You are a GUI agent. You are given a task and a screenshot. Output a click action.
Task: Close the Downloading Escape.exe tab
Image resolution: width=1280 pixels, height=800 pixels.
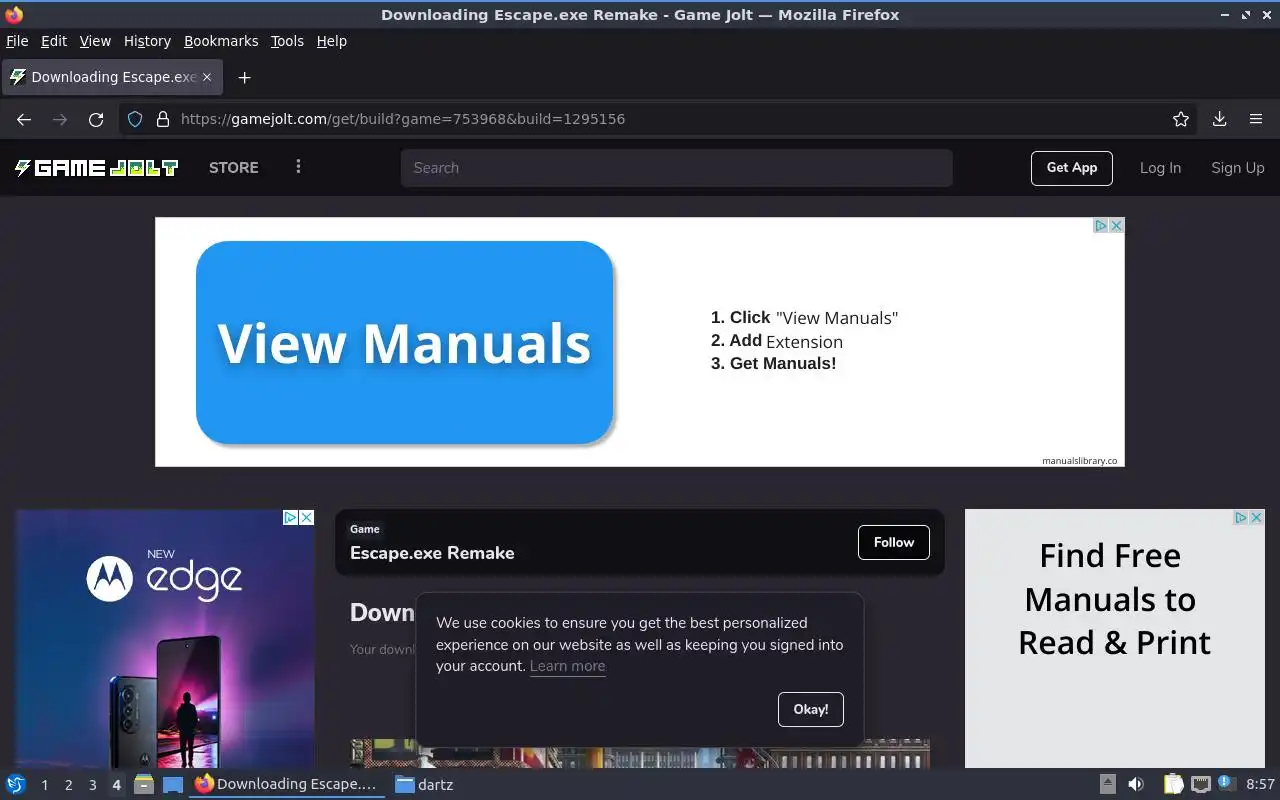[x=207, y=77]
